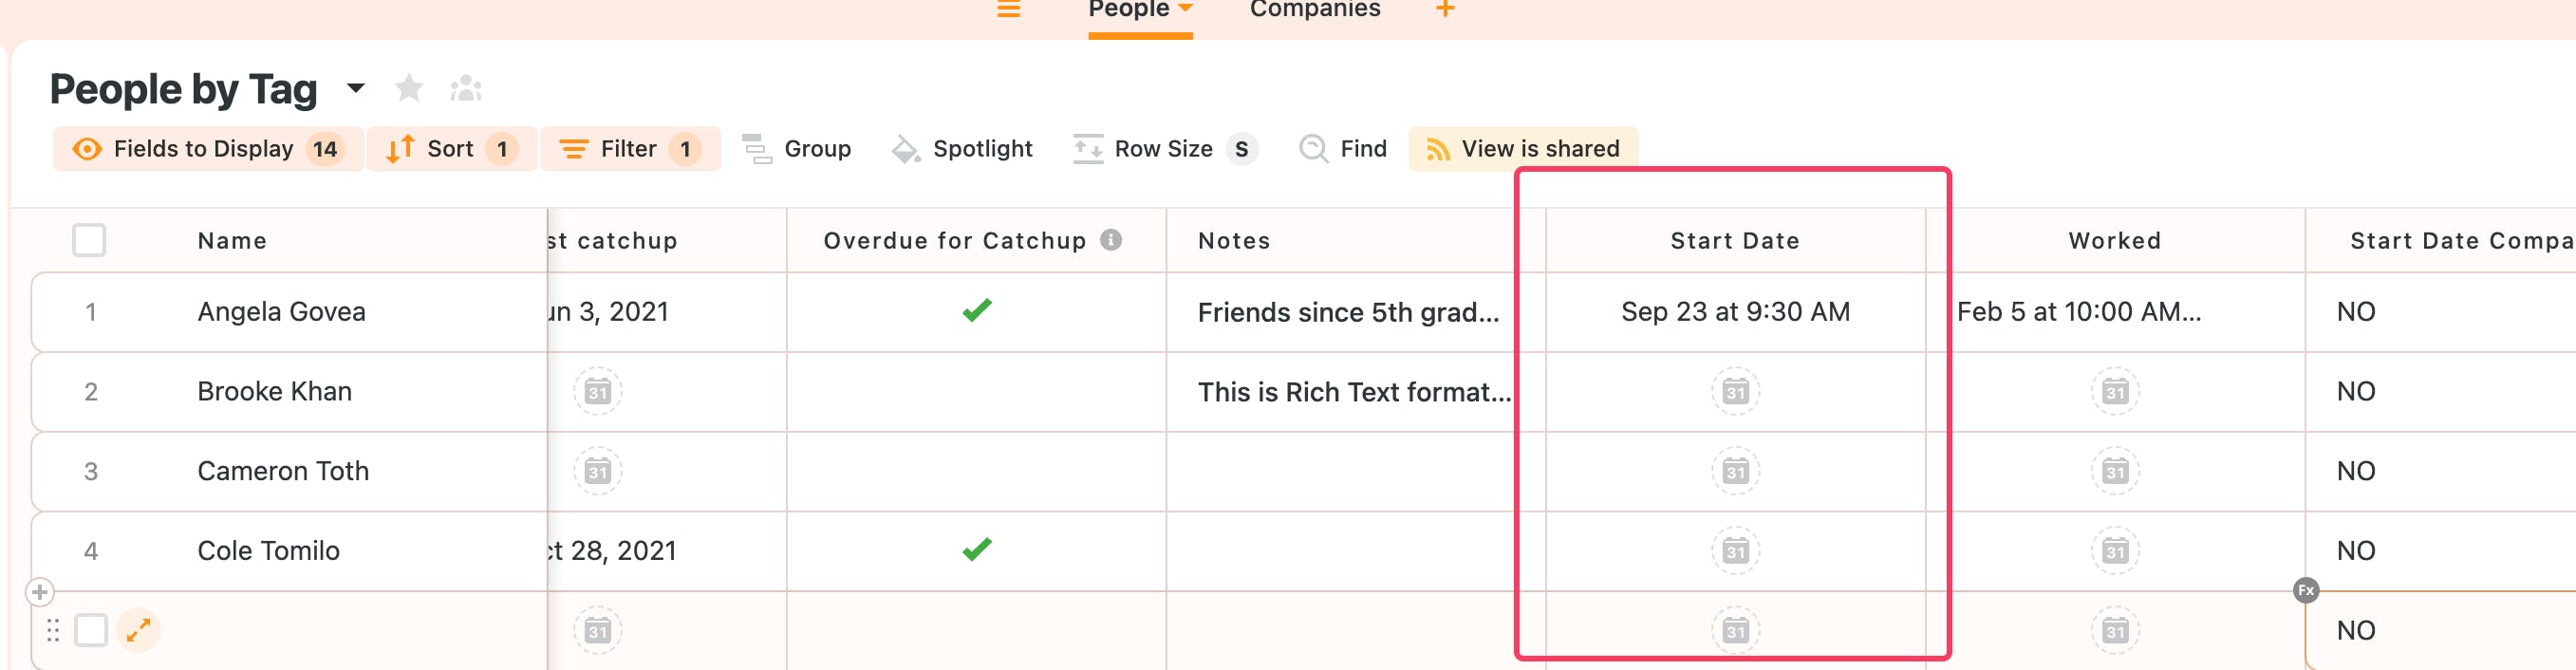Open Fields to Display options
2576x670 pixels.
click(207, 149)
